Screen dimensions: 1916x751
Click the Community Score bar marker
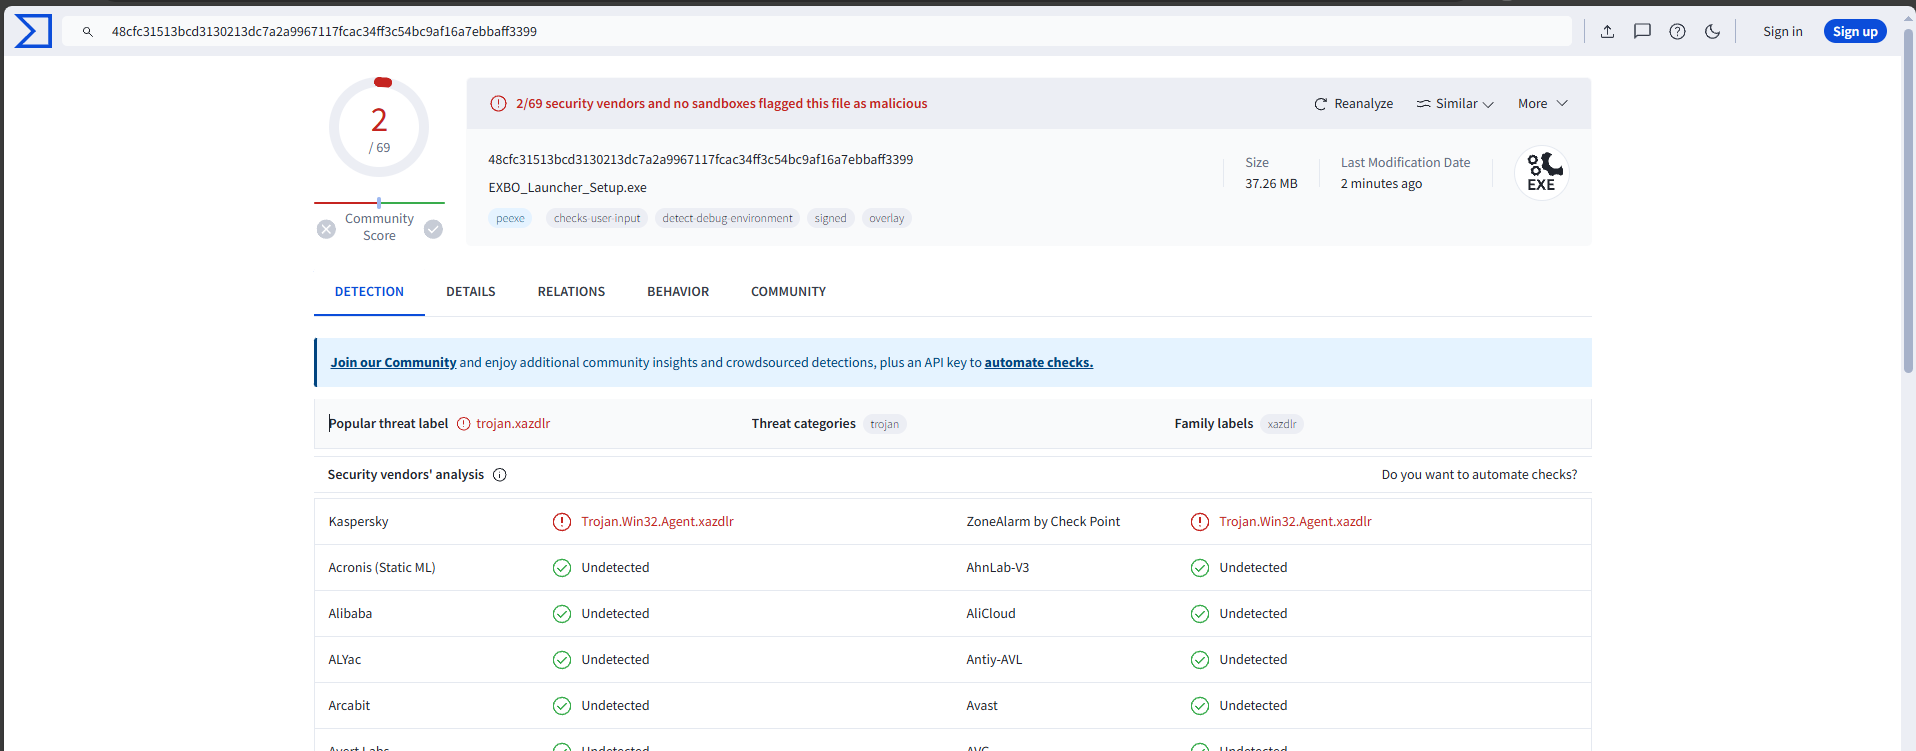379,203
